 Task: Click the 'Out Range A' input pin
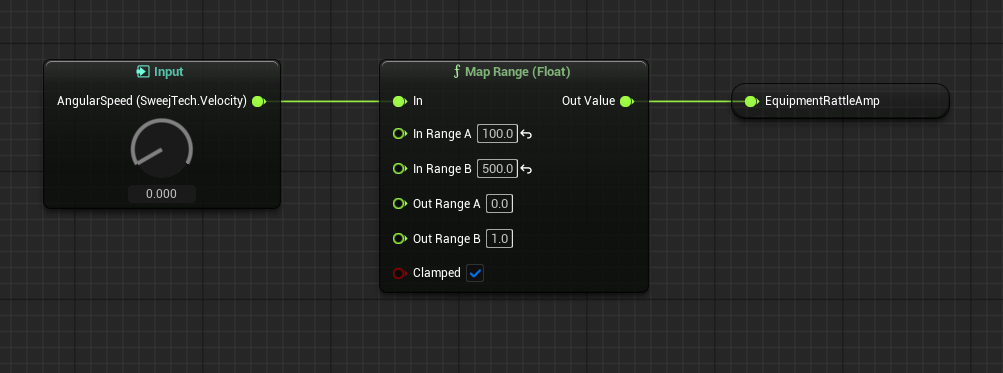coord(400,203)
